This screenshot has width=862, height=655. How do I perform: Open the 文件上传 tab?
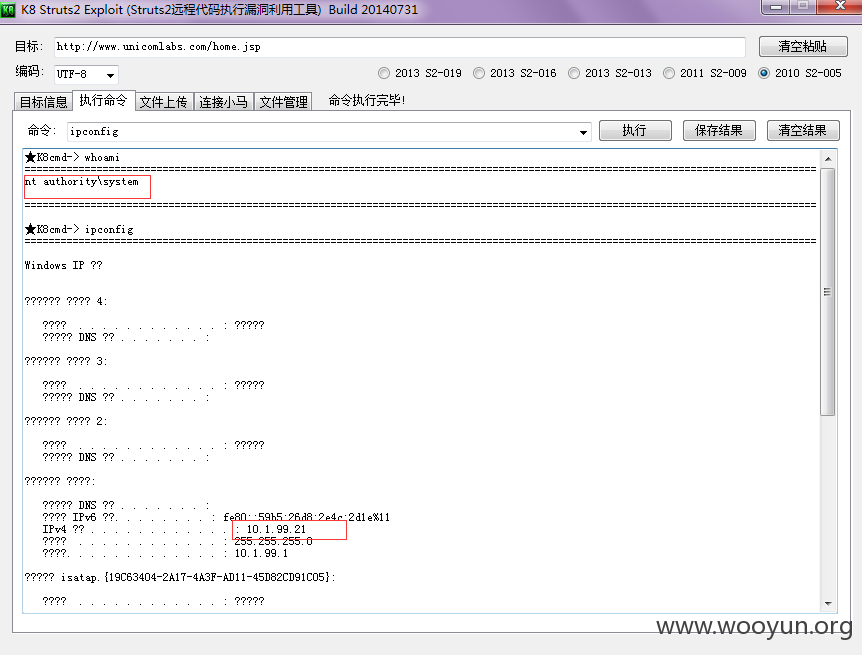pyautogui.click(x=163, y=102)
